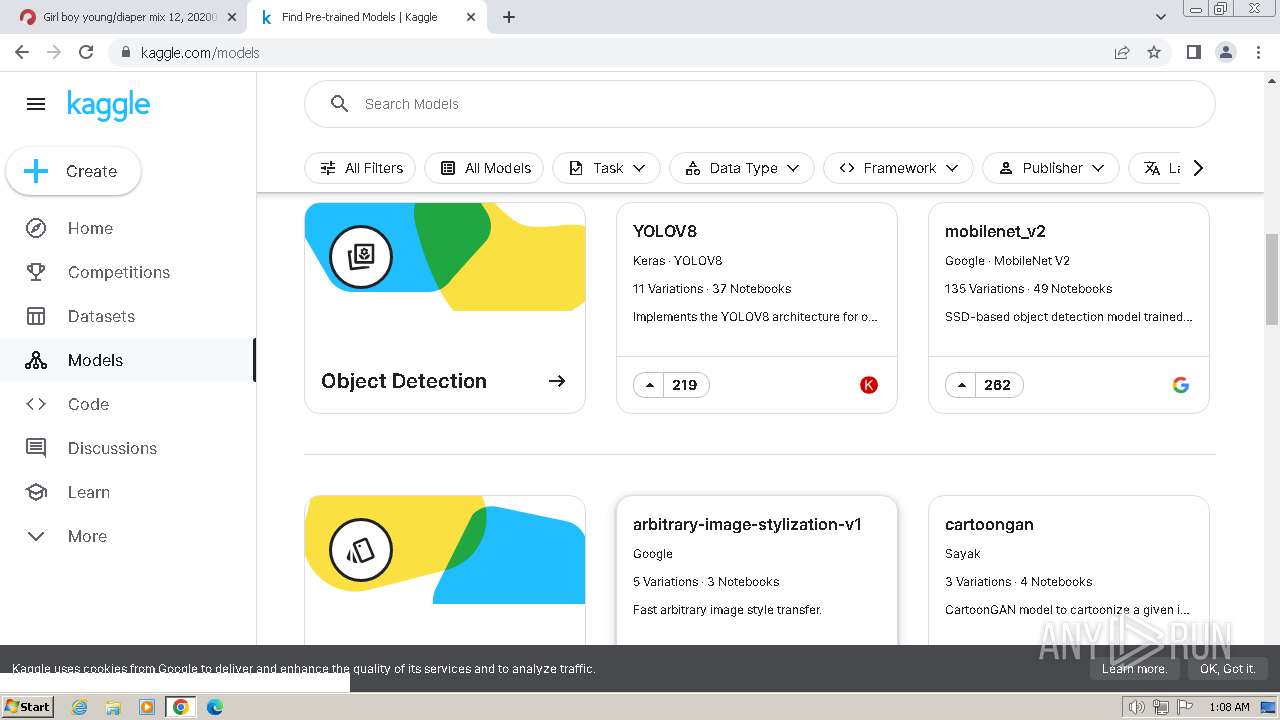Open the Windows Start menu
This screenshot has width=1280, height=720.
pos(28,706)
